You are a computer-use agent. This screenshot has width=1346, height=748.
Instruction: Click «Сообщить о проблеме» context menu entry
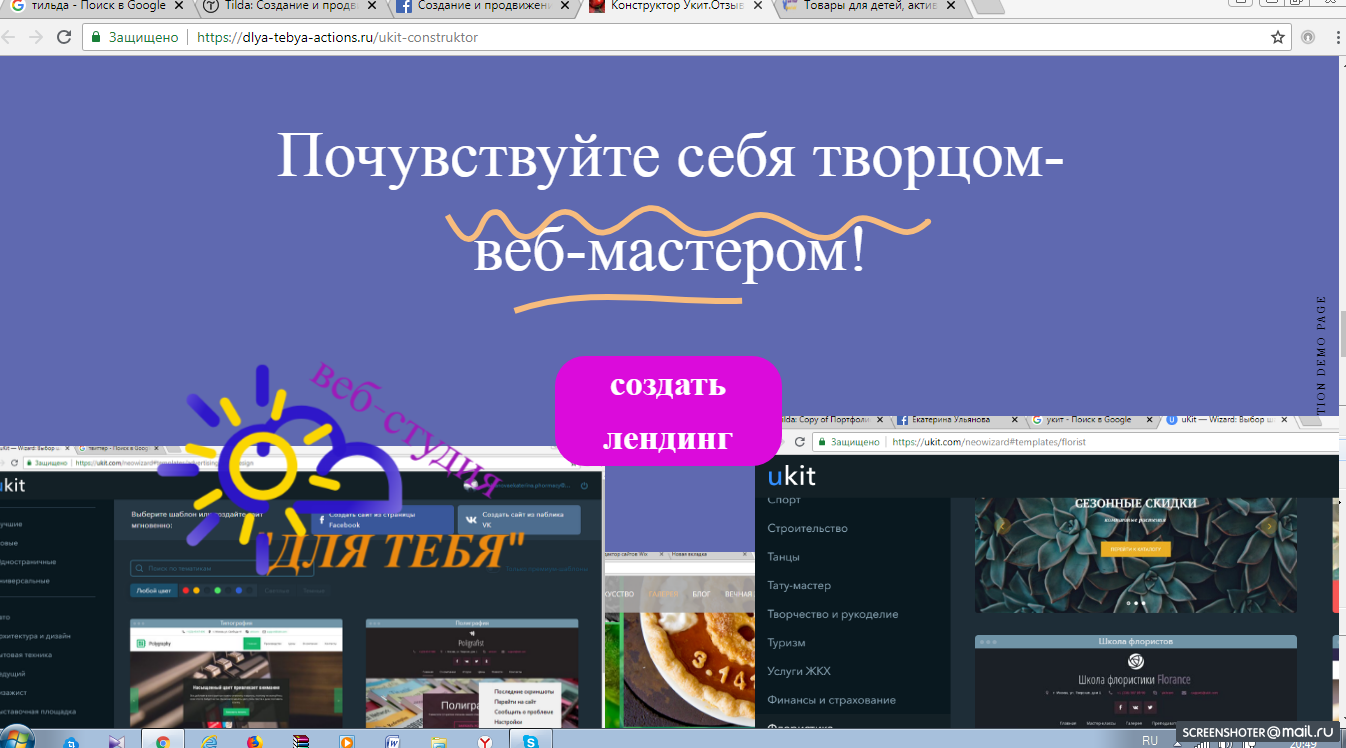[524, 712]
